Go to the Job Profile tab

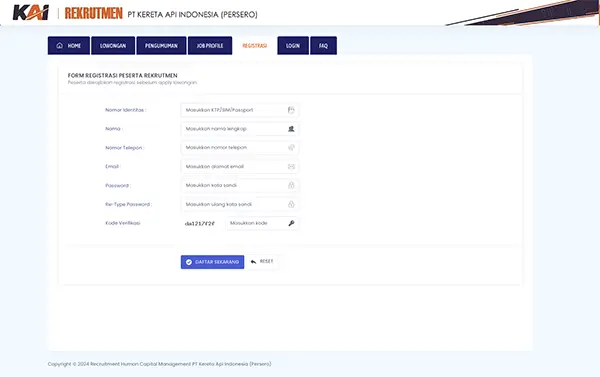(210, 46)
